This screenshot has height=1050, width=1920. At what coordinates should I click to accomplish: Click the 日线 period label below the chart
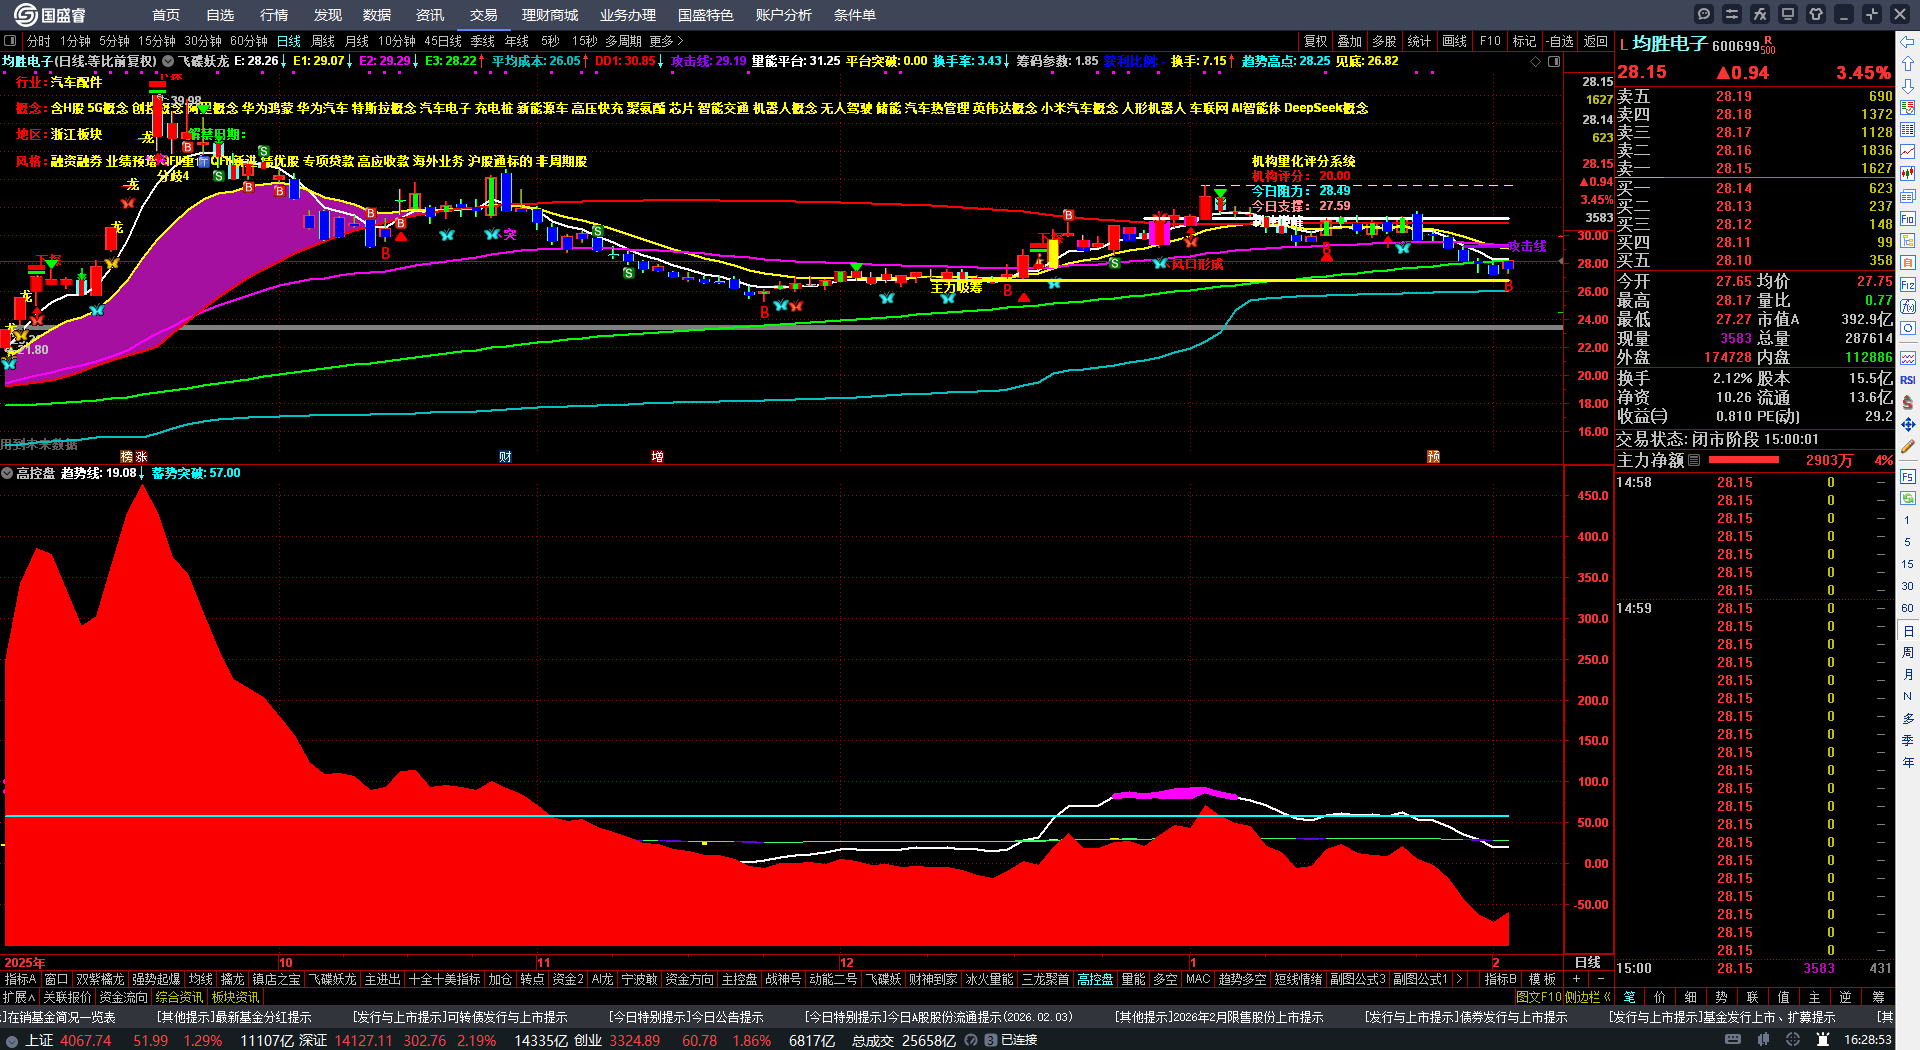click(1588, 962)
